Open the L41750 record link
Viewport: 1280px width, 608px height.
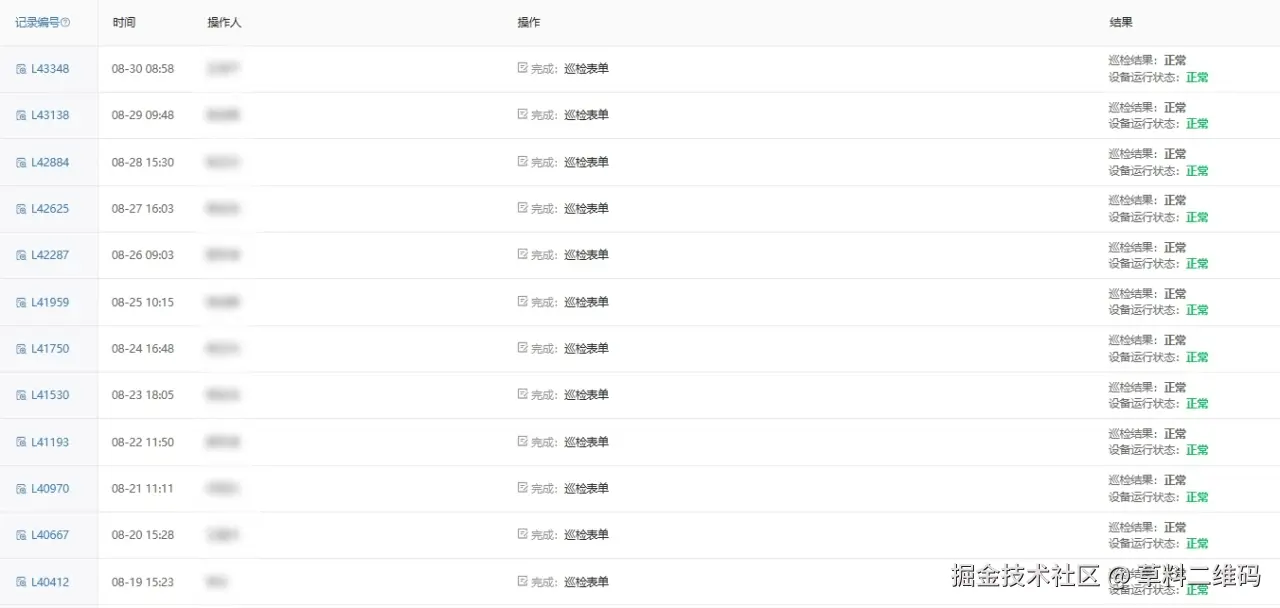50,349
